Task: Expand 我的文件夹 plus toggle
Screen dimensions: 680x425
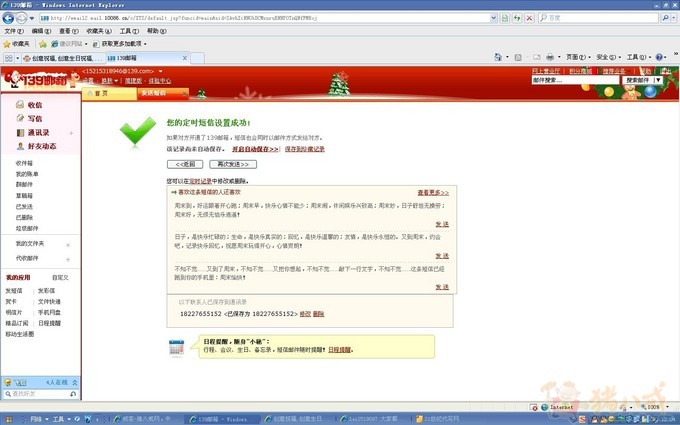Action: (68, 245)
